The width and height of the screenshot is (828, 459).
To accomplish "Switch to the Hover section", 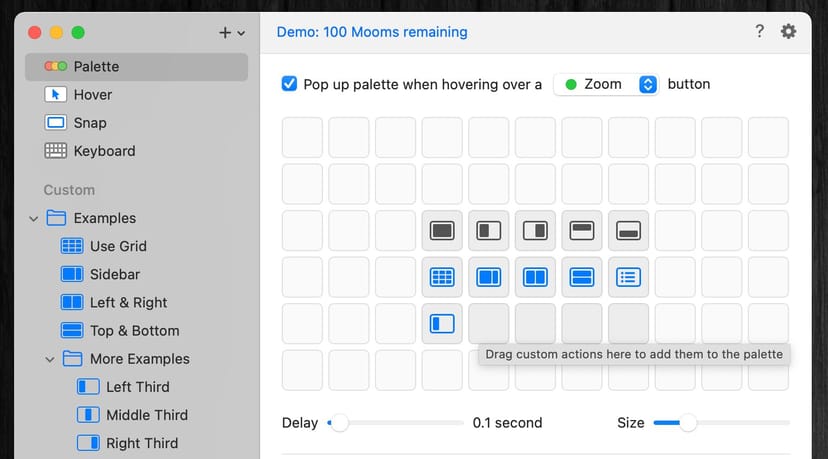I will 92,95.
